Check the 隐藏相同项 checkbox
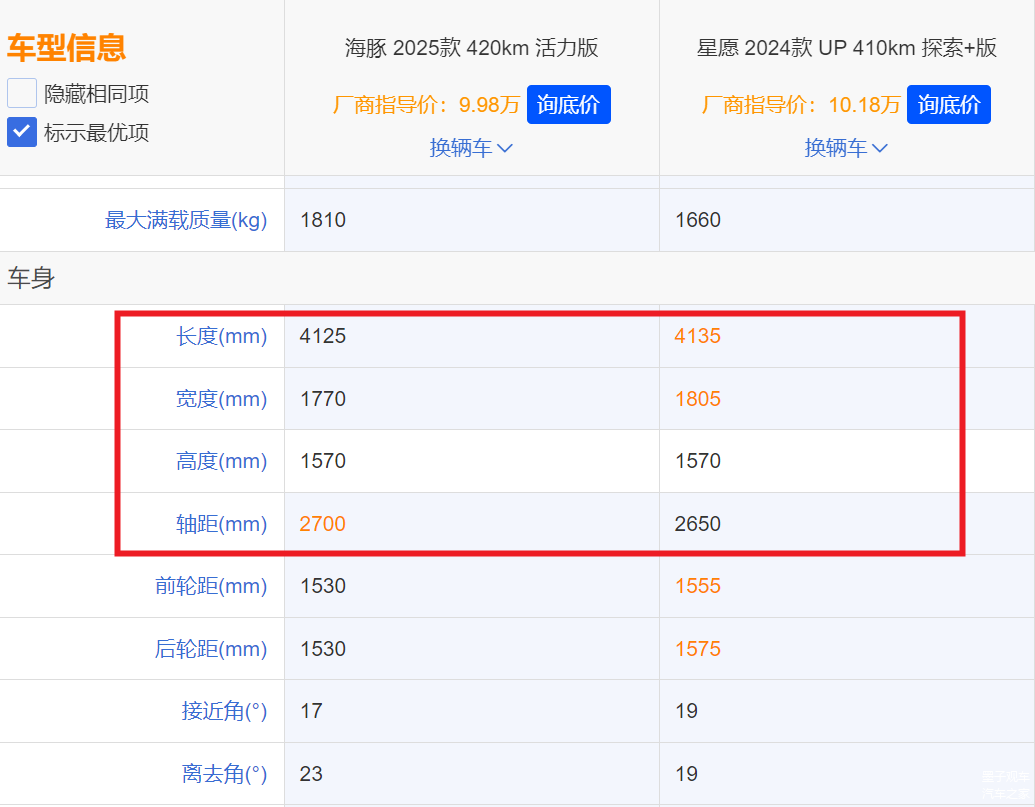 (22, 94)
